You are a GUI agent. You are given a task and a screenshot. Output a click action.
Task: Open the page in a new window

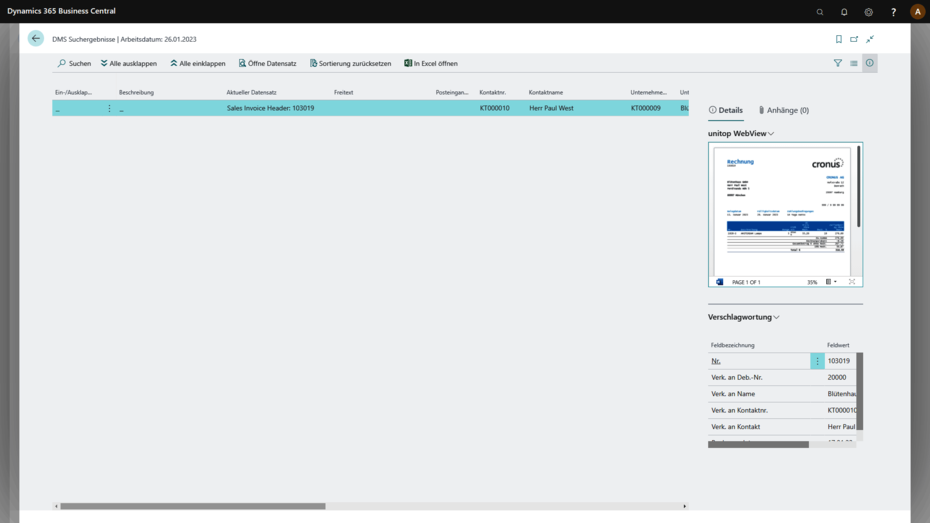[x=854, y=39]
